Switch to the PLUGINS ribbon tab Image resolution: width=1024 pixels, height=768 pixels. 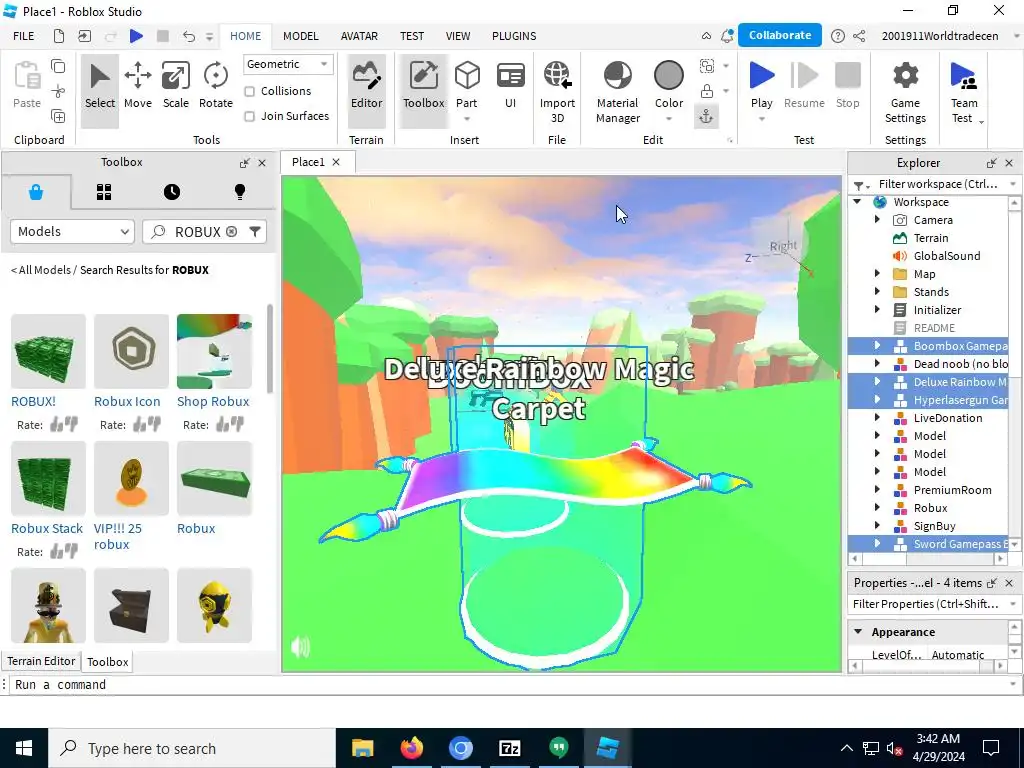point(514,36)
